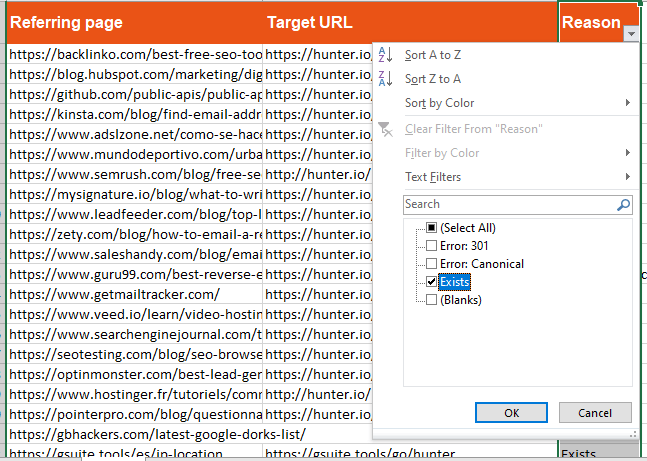Select Target URL cell beside hostinger.fr row
647x461 pixels.
[318, 395]
